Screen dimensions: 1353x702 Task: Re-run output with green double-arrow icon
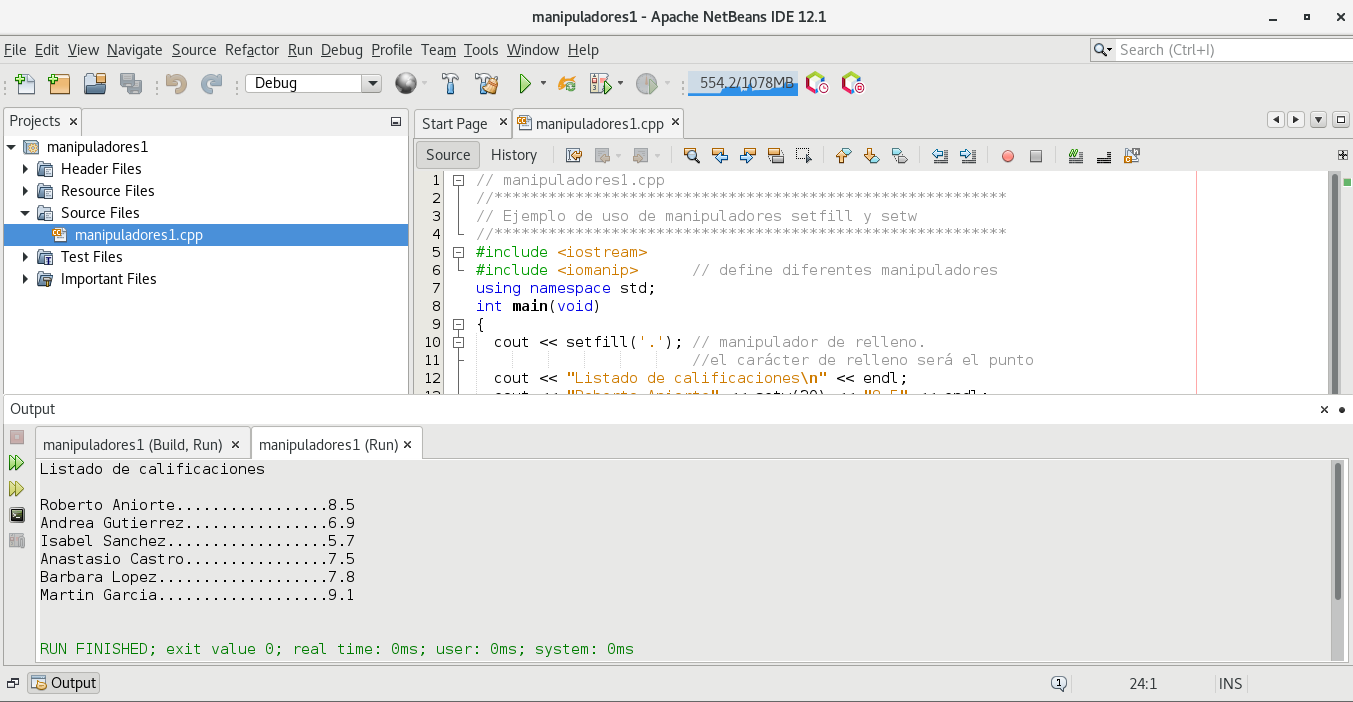(x=16, y=463)
